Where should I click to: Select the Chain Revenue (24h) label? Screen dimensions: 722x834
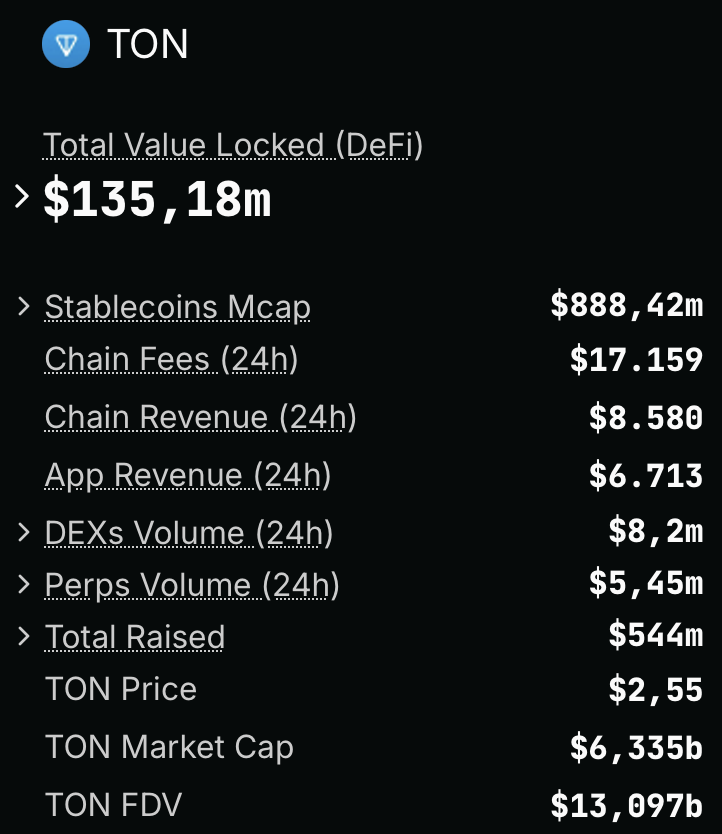(200, 417)
